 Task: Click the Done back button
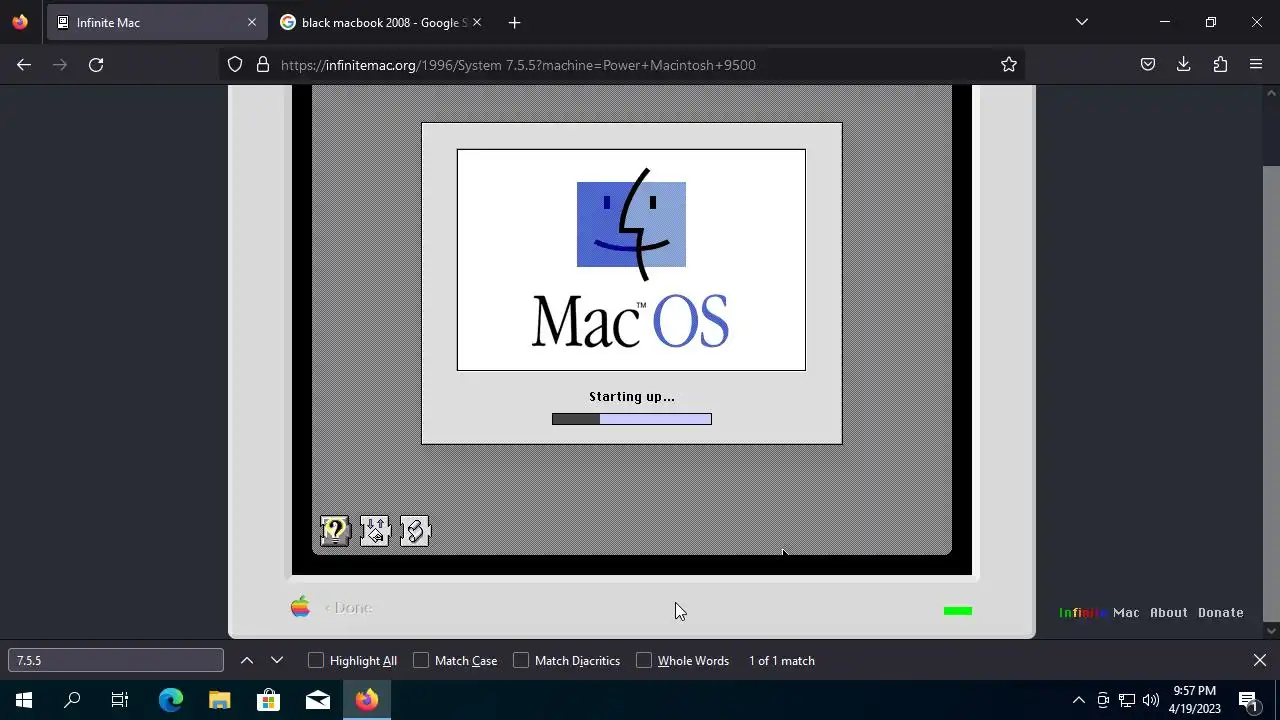pyautogui.click(x=348, y=607)
